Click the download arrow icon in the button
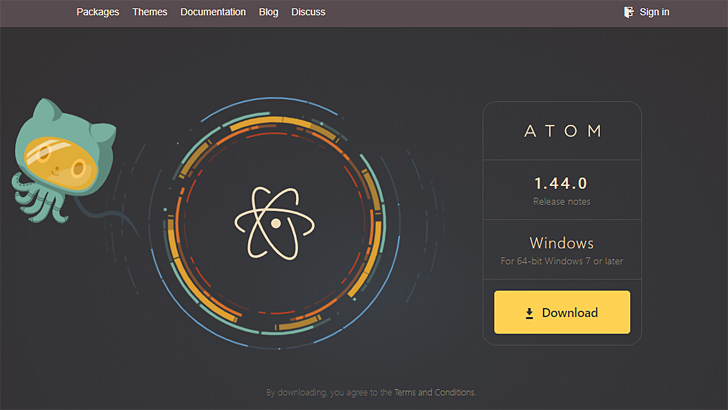 coord(529,313)
